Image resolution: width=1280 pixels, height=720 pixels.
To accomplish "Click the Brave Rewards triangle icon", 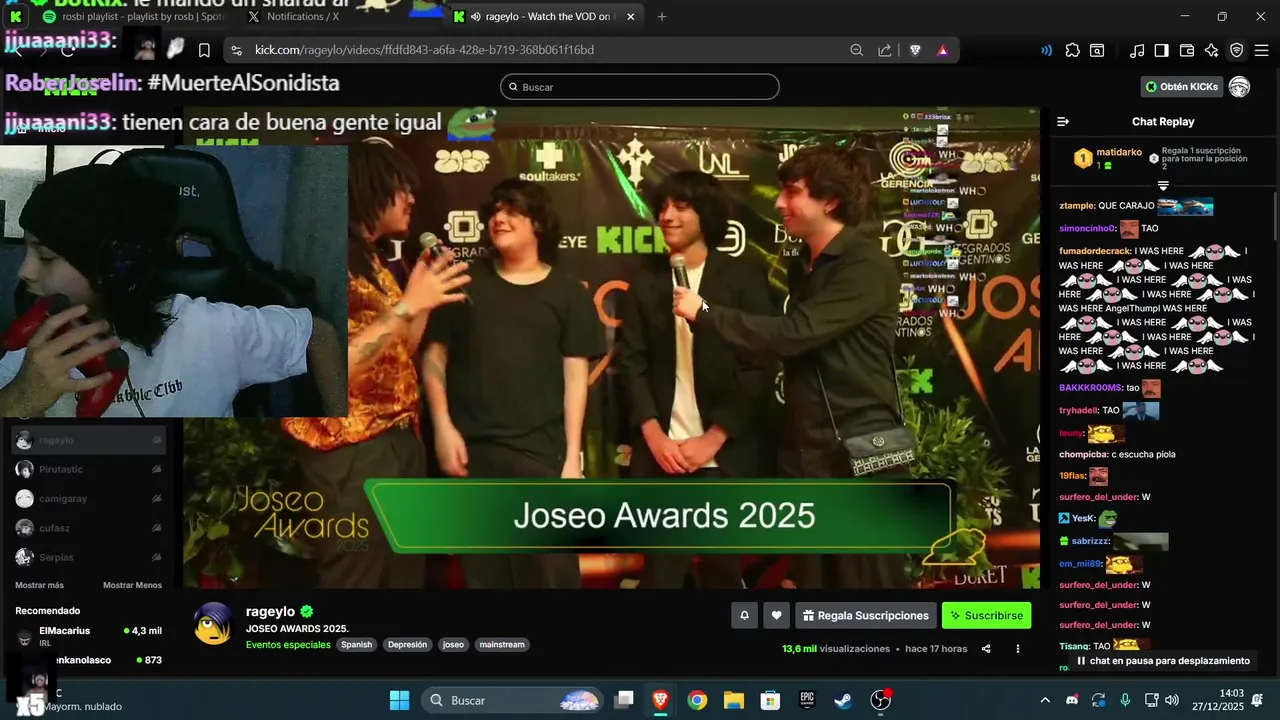I will [x=942, y=50].
